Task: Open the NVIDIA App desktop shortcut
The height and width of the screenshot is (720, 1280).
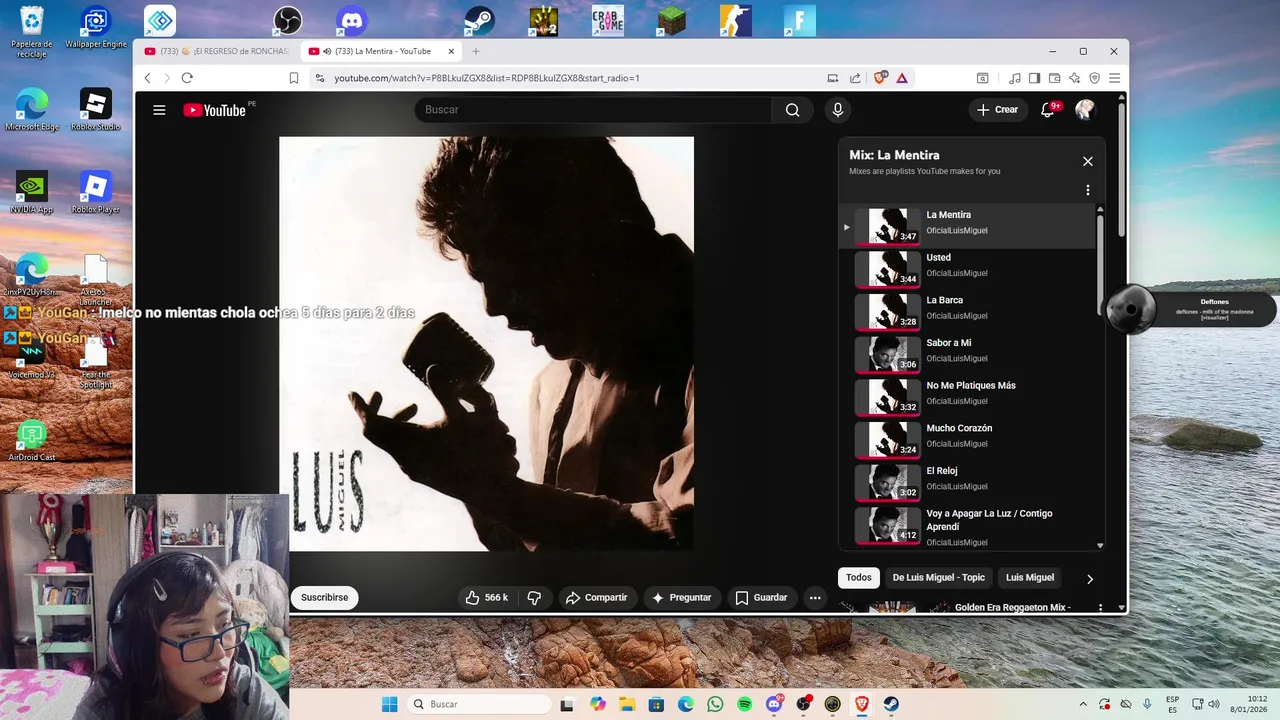Action: pyautogui.click(x=31, y=192)
